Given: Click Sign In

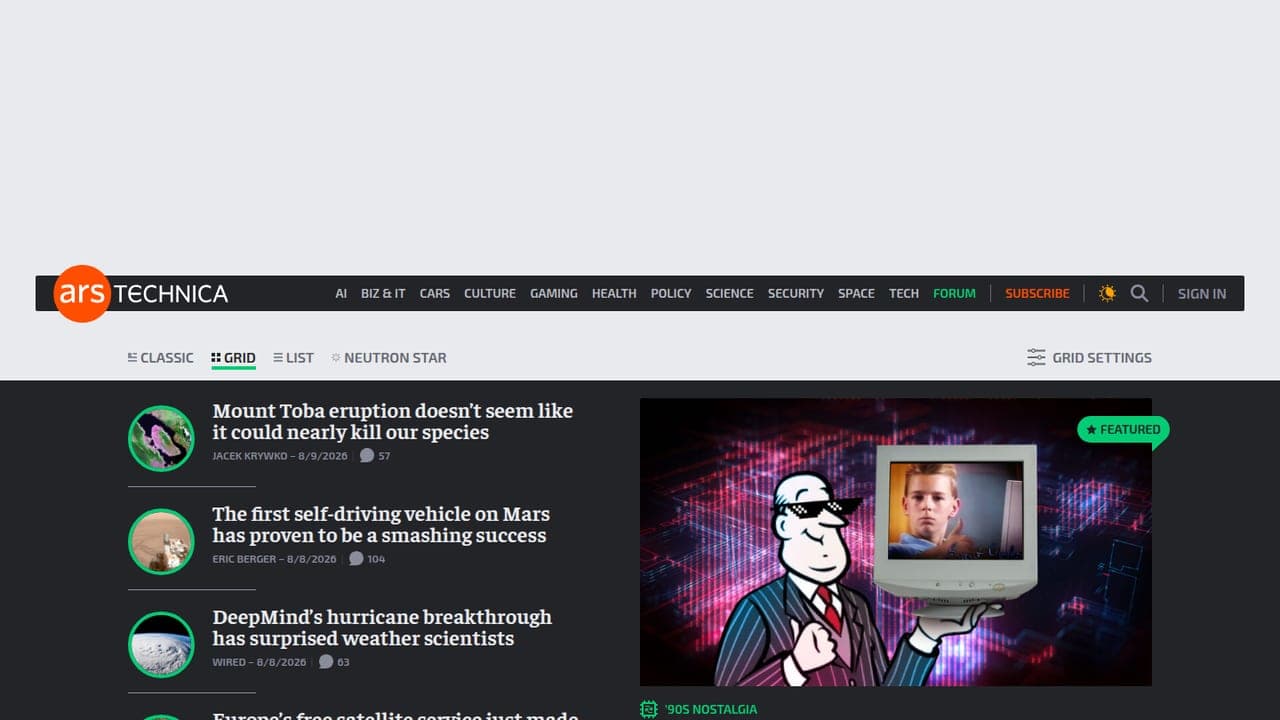Looking at the screenshot, I should [x=1202, y=293].
